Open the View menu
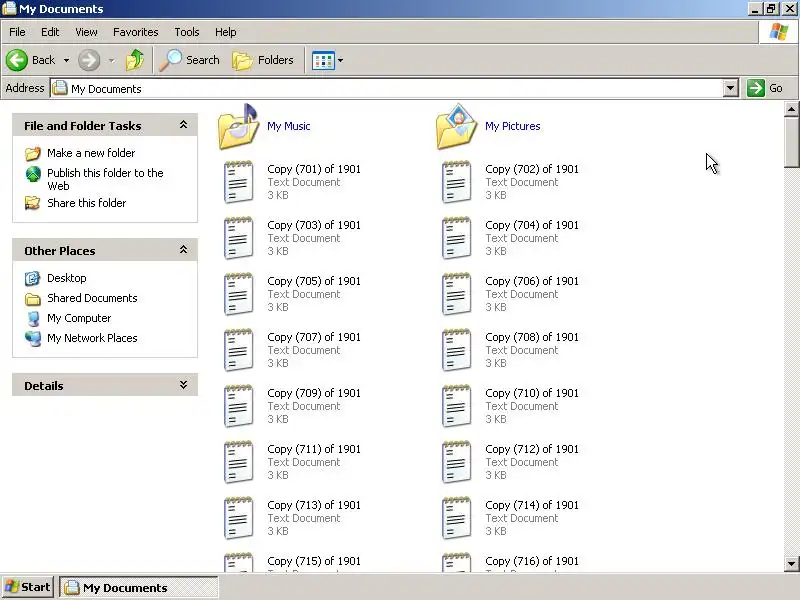Viewport: 800px width, 600px height. pyautogui.click(x=86, y=32)
